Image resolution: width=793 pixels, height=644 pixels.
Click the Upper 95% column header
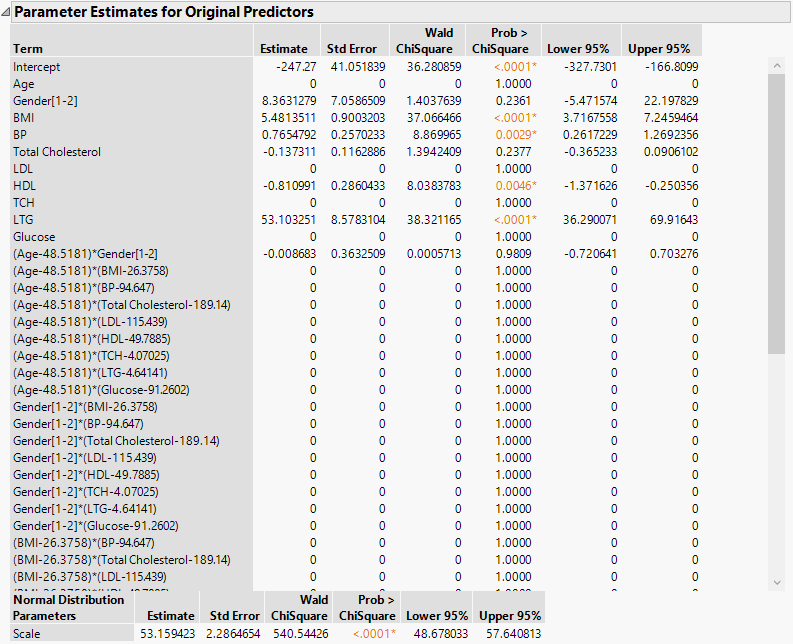(x=659, y=49)
